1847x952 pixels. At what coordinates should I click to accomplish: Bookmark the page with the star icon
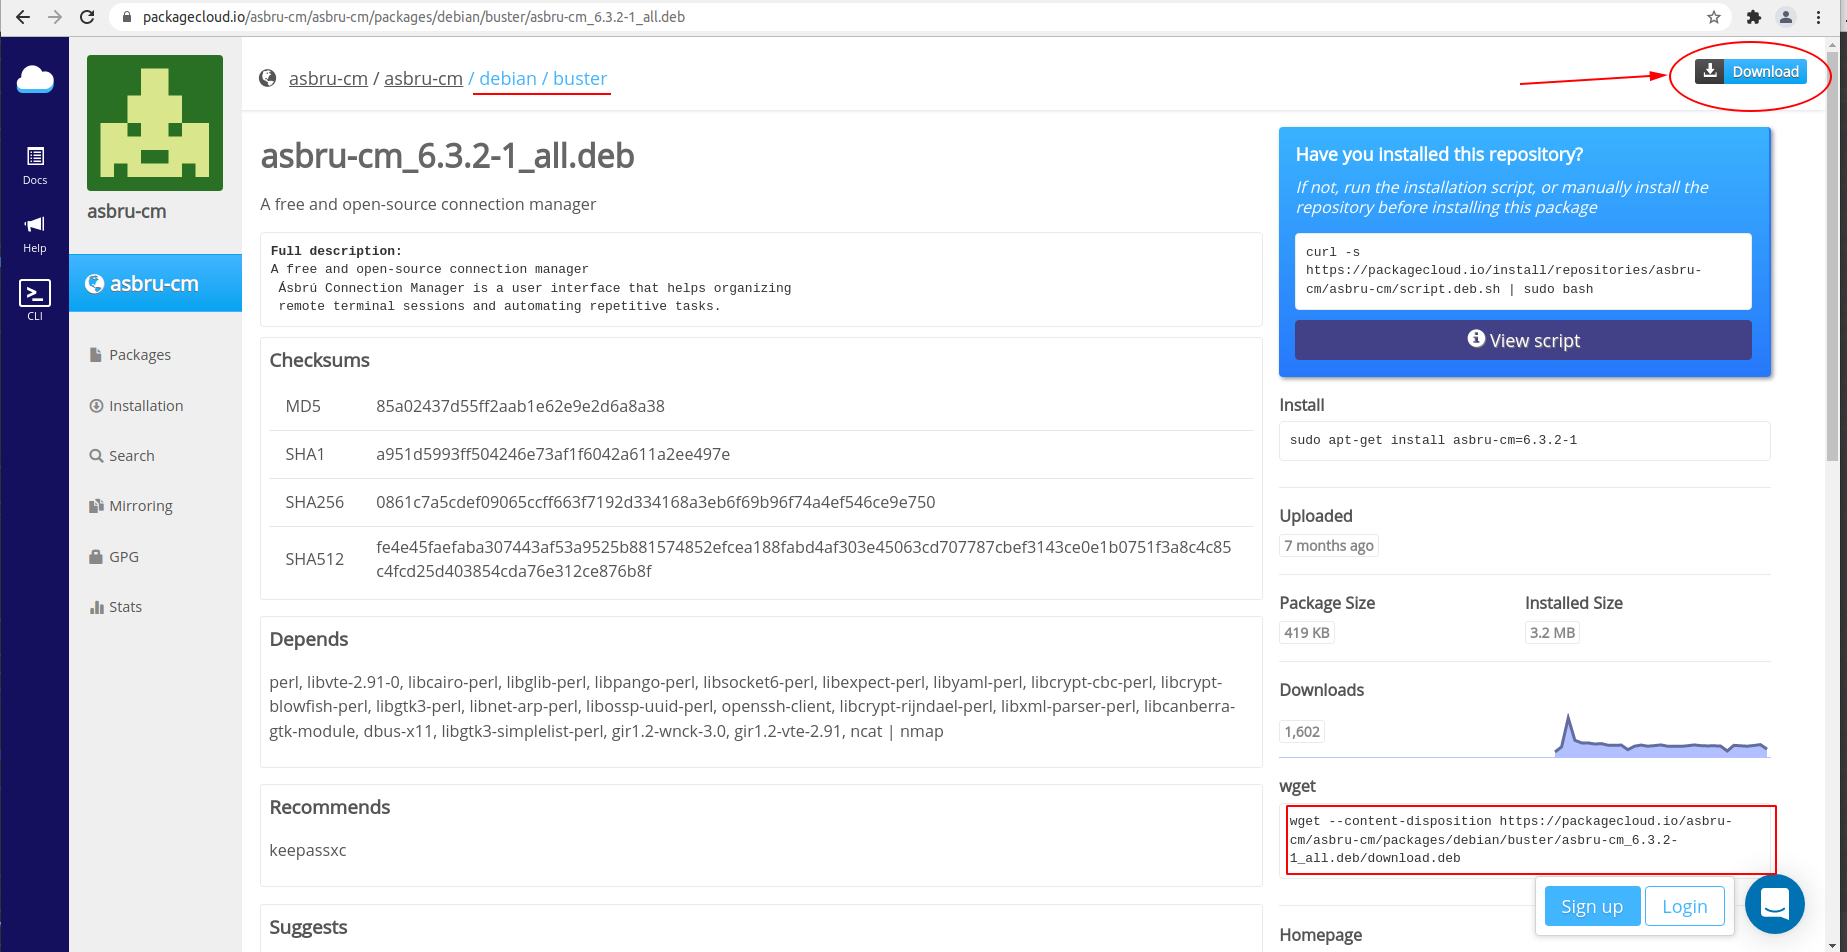(x=1713, y=17)
